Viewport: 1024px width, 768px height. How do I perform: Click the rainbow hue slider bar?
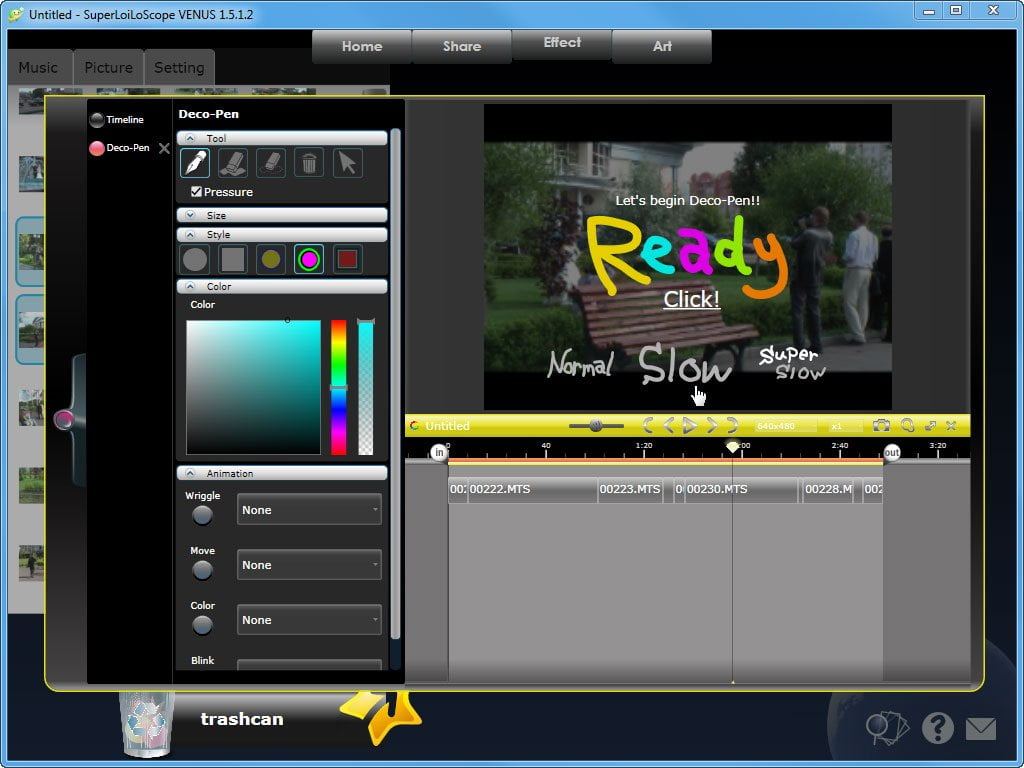click(338, 387)
